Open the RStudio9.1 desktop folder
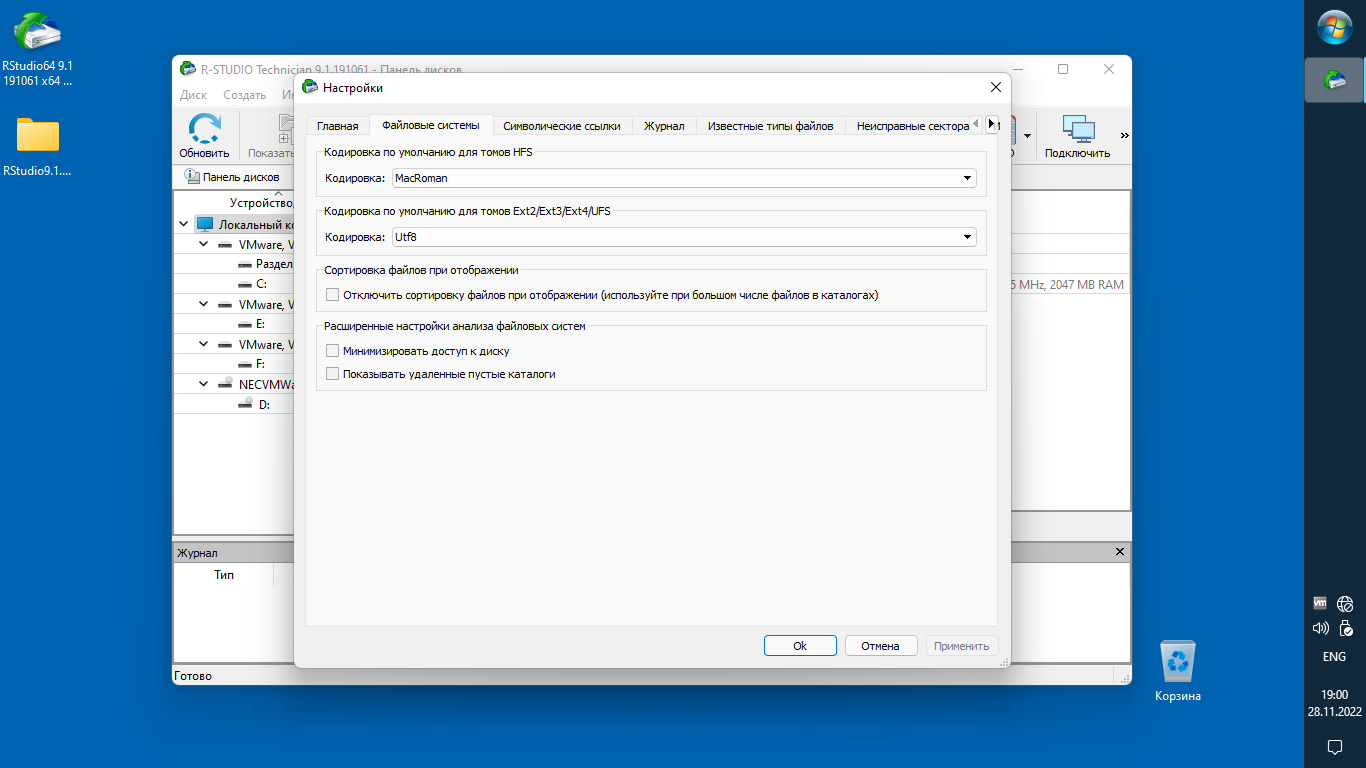The width and height of the screenshot is (1366, 768). tap(37, 136)
